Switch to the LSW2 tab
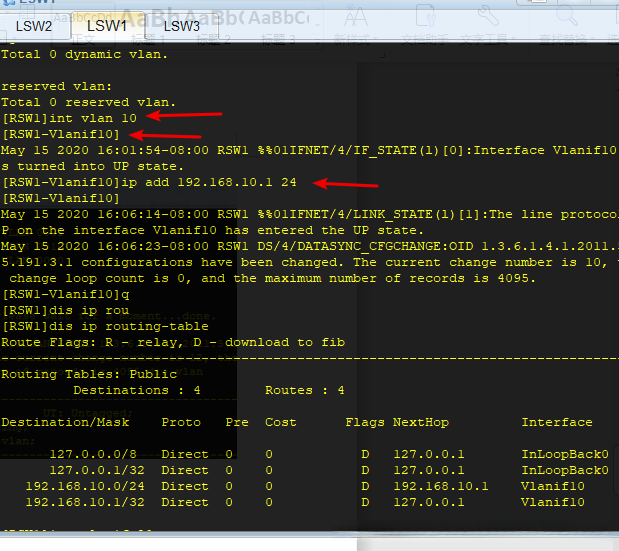Screen dimensions: 619x551 point(34,26)
